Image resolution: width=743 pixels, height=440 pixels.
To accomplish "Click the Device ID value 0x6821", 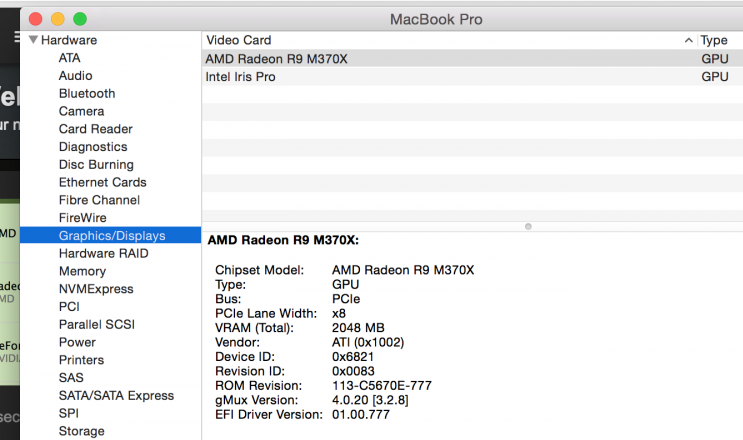I will [353, 357].
